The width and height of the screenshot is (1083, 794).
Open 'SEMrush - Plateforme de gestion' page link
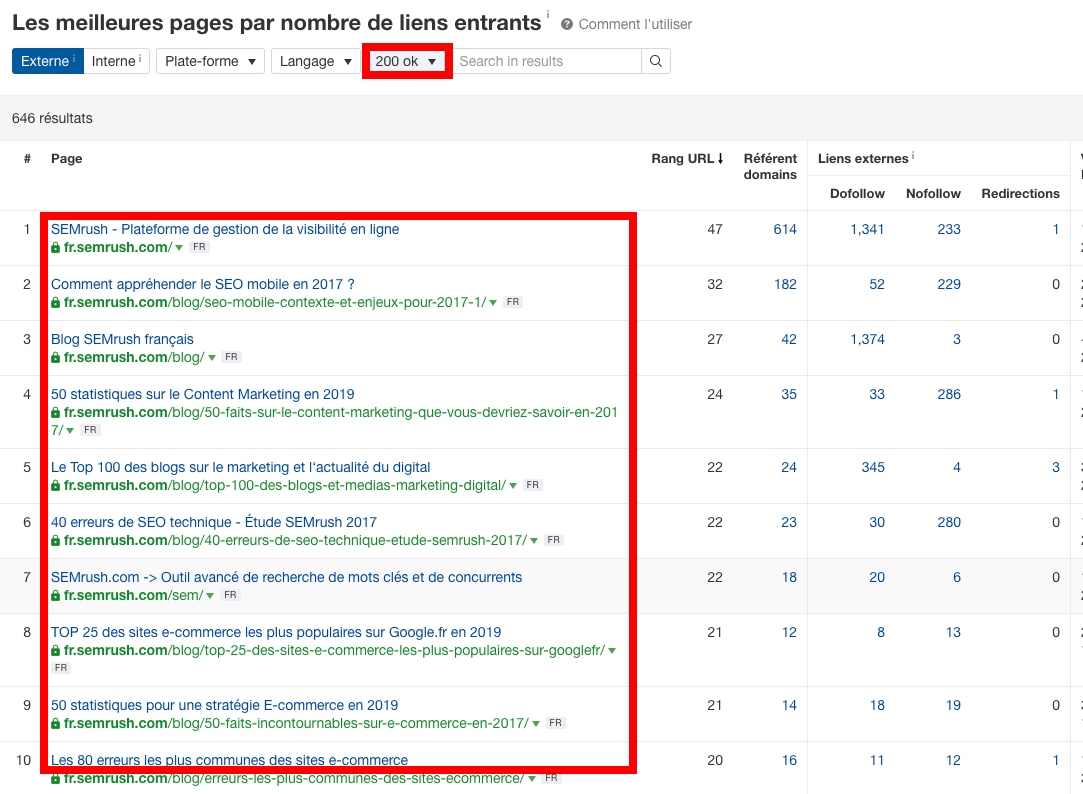pyautogui.click(x=225, y=229)
